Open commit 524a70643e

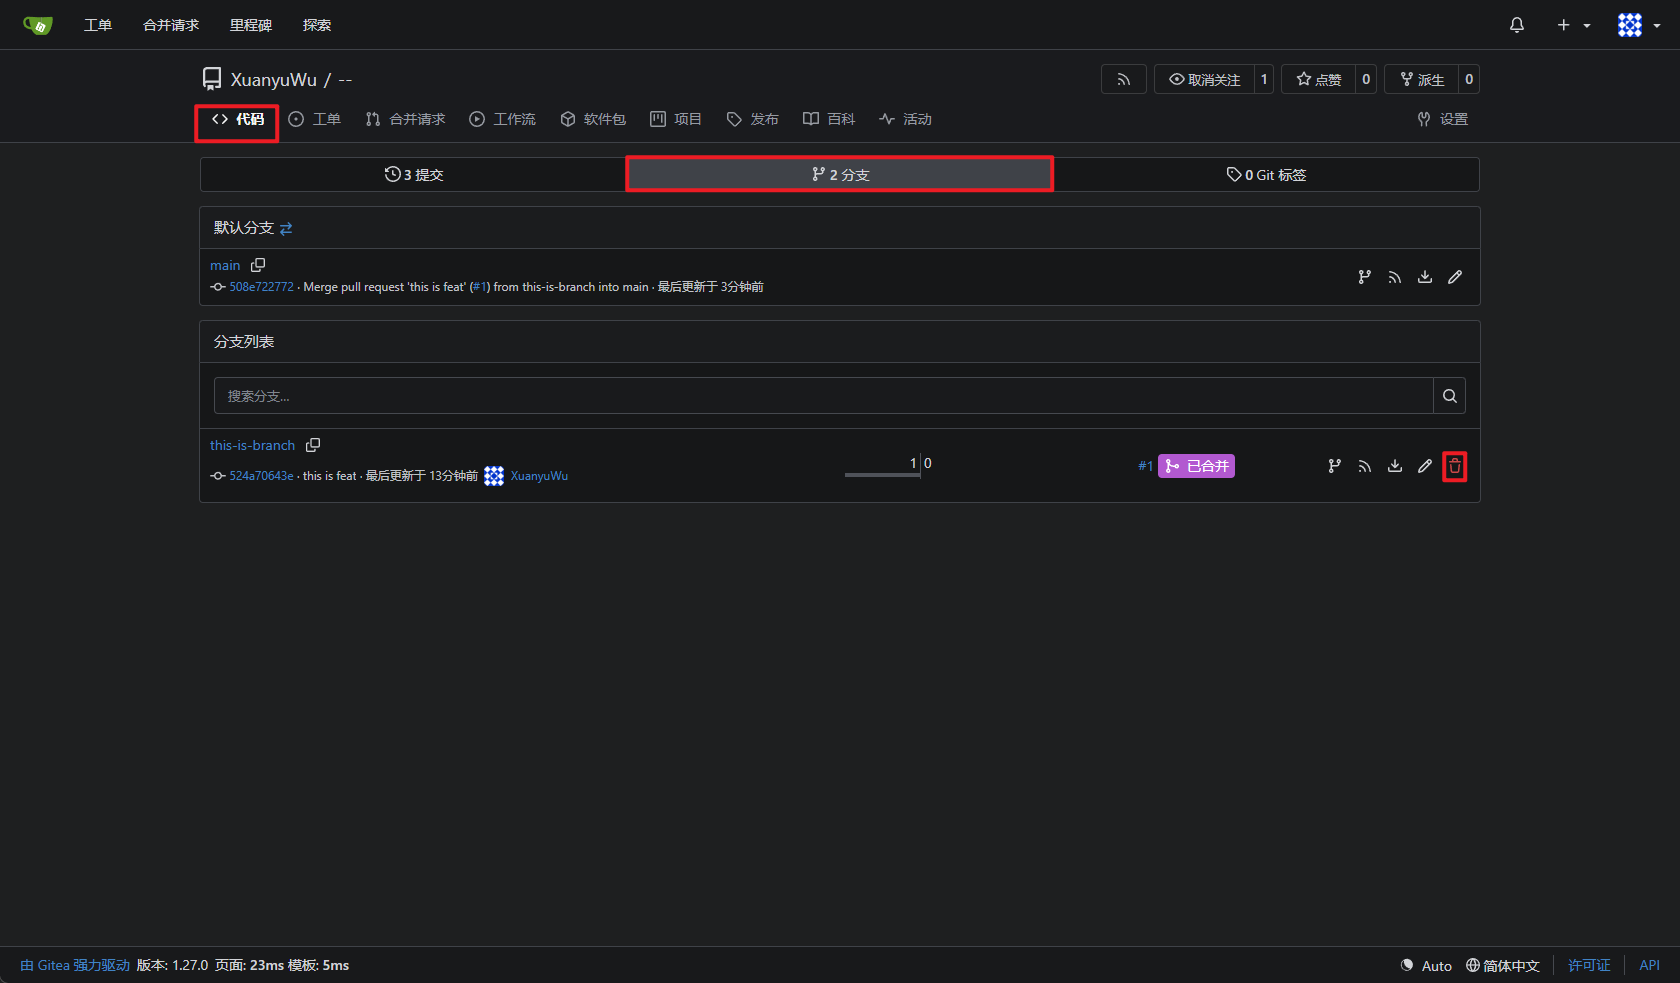tap(261, 476)
